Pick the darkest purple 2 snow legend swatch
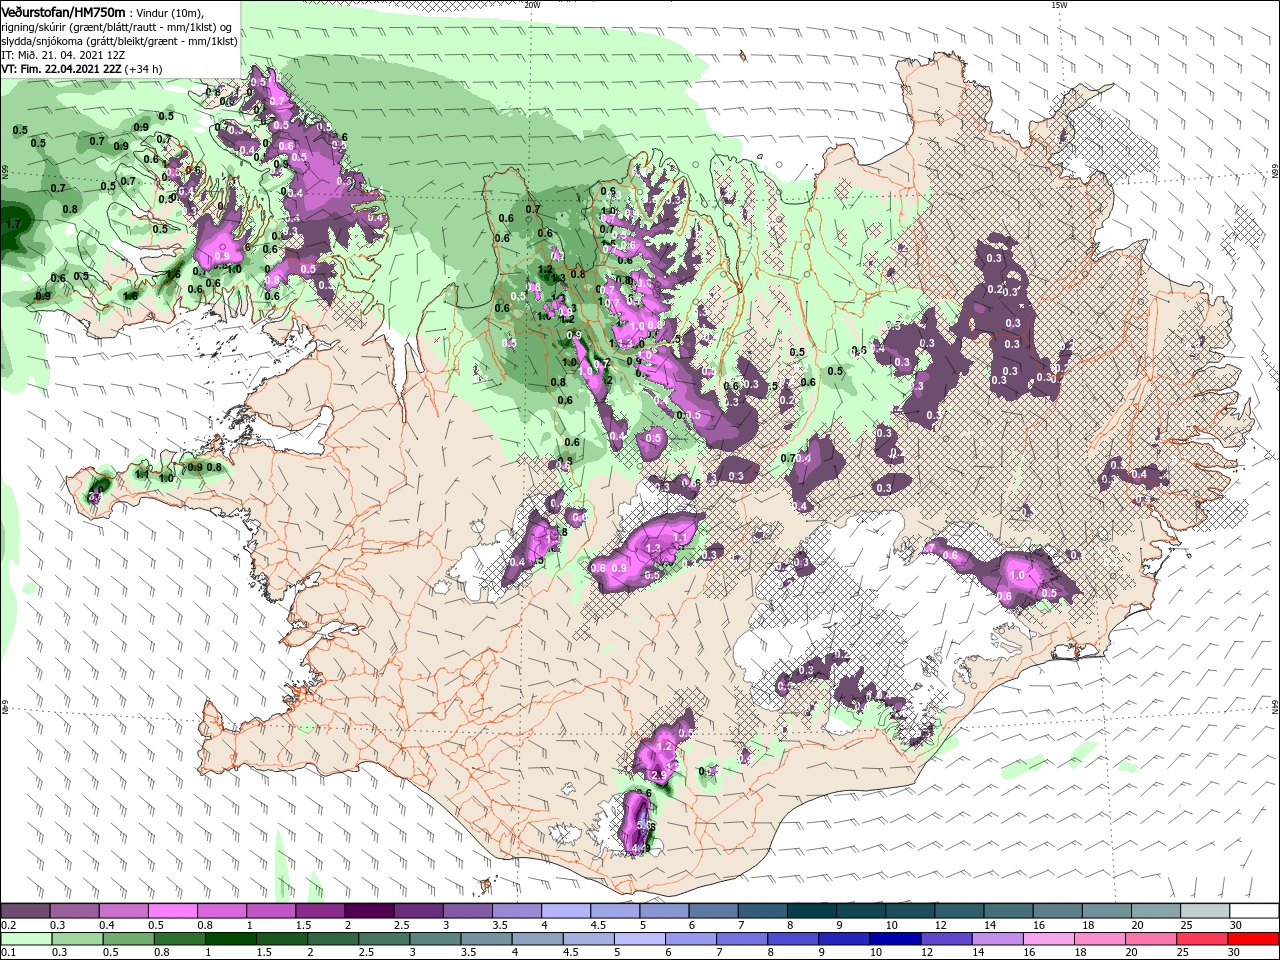The width and height of the screenshot is (1280, 960). (368, 911)
